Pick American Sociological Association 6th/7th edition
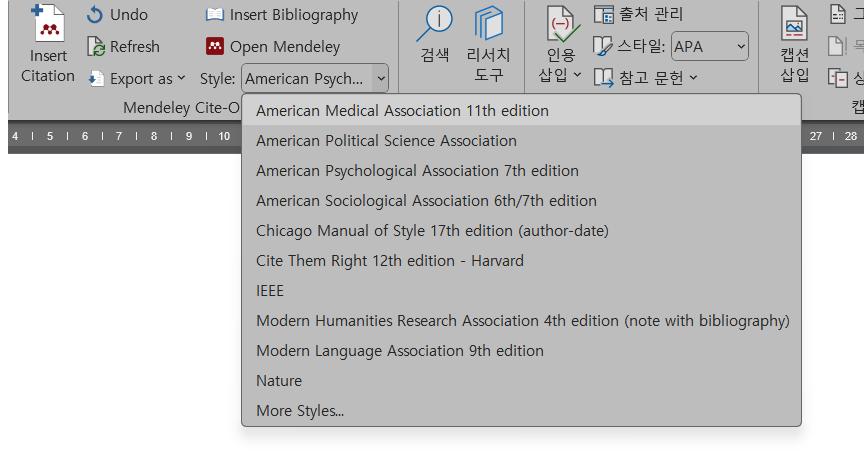 [521, 201]
